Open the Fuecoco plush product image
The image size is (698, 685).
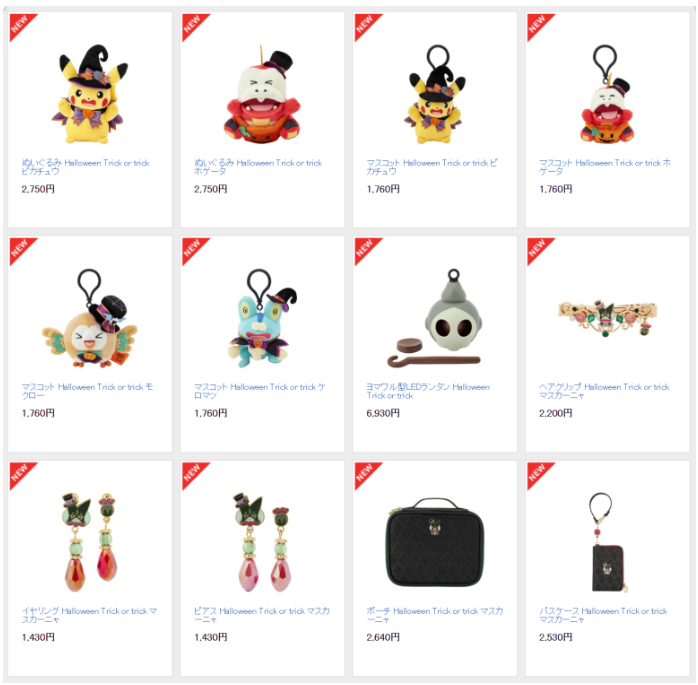(262, 94)
